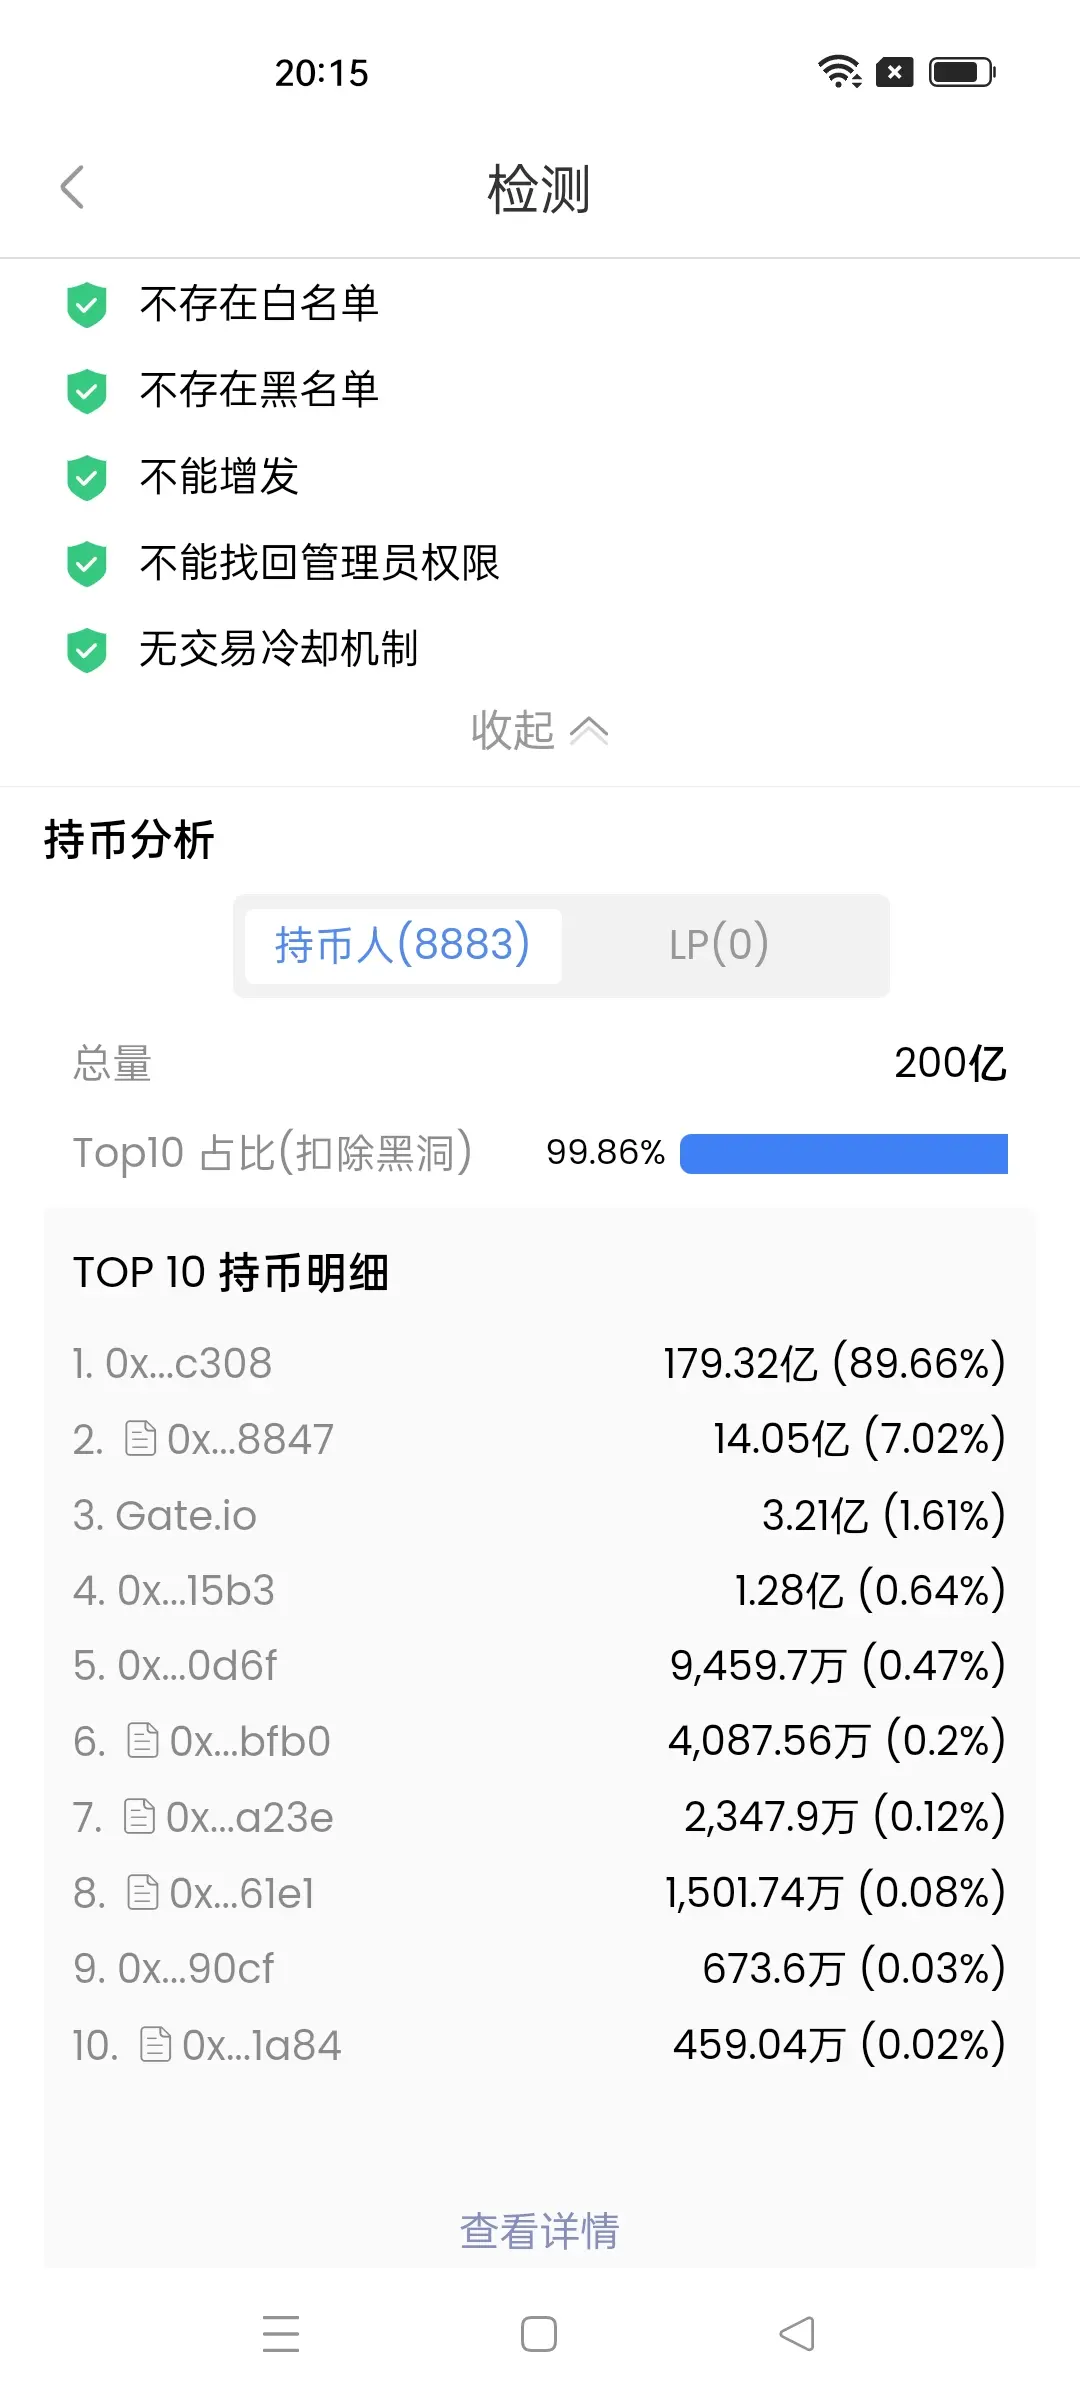The image size is (1080, 2400).
Task: Tap the 不能找回管理员权限 check item
Action: (x=319, y=563)
